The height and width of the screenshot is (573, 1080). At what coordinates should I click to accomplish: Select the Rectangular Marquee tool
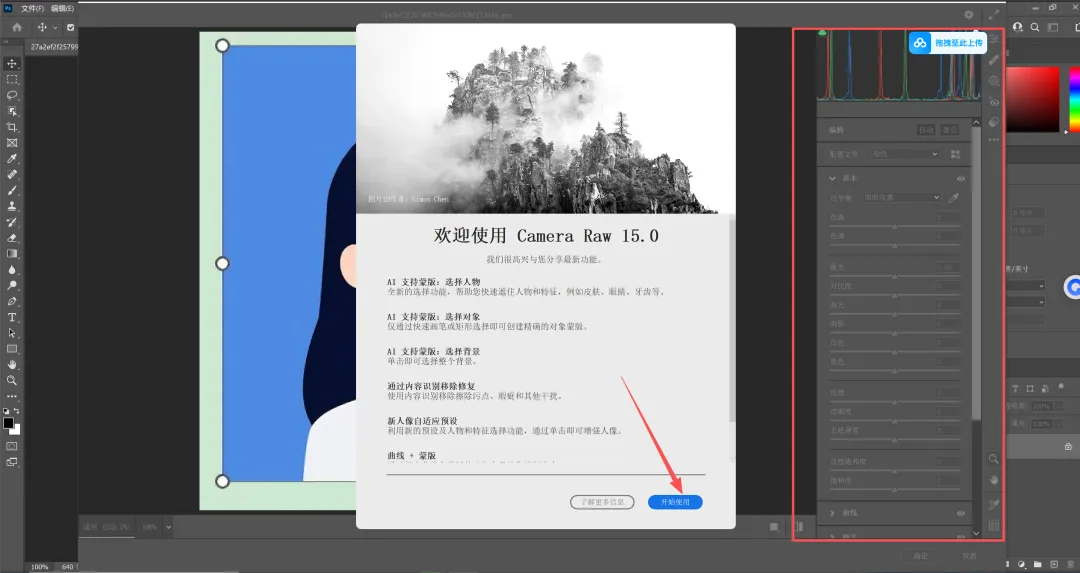[12, 79]
